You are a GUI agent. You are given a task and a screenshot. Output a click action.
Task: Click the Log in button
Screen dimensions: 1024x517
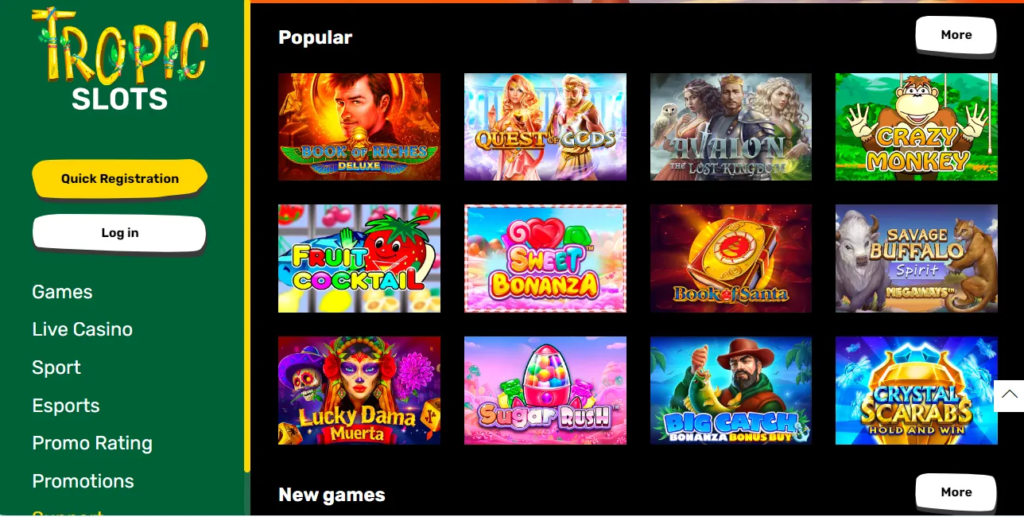pyautogui.click(x=120, y=233)
